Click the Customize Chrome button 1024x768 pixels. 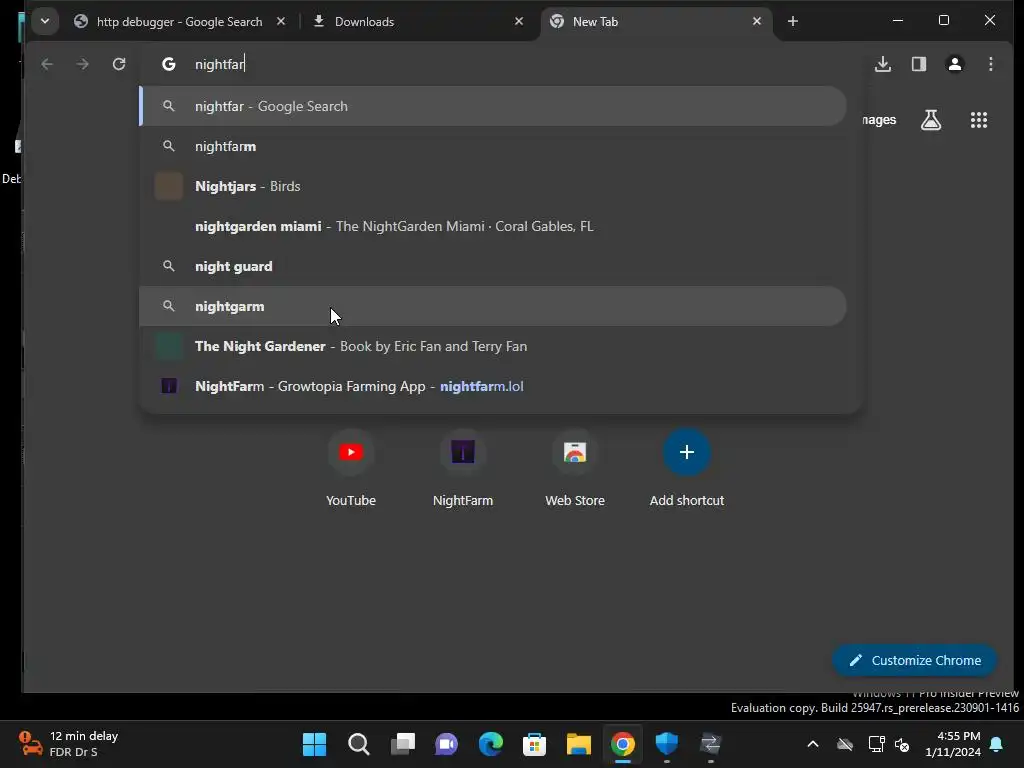coord(914,660)
